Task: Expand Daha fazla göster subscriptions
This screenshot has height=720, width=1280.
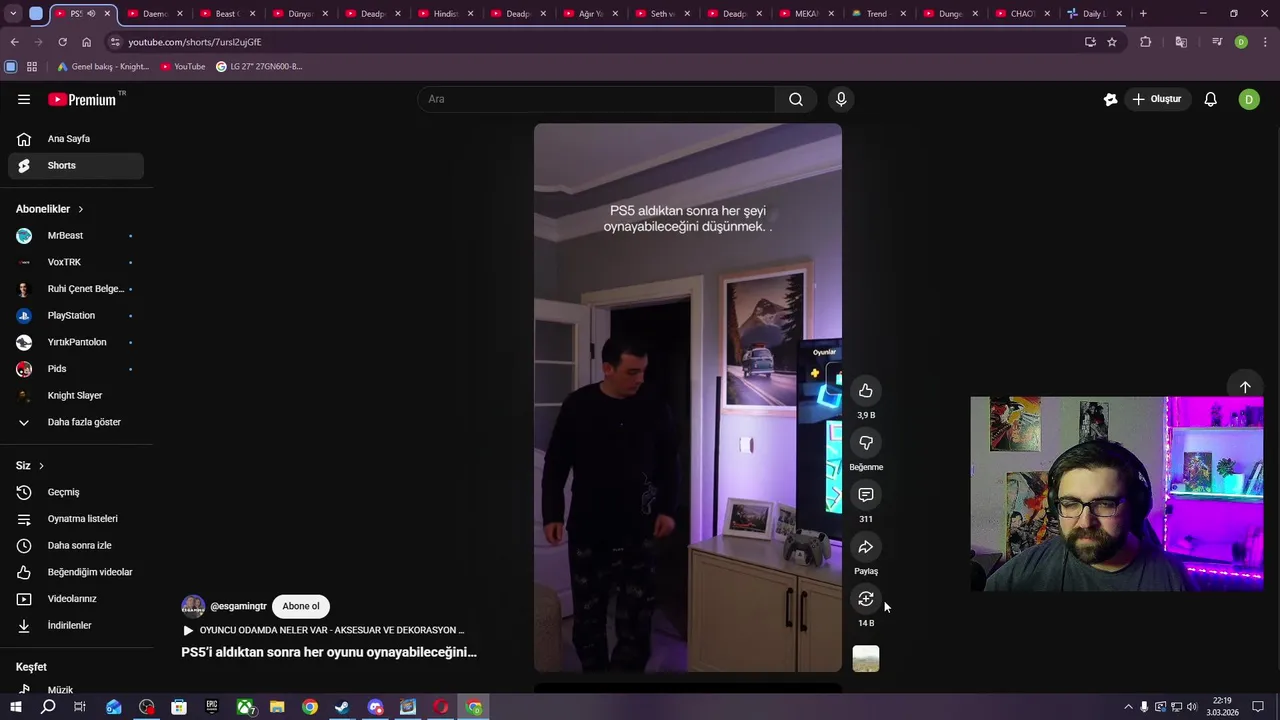Action: 76,422
